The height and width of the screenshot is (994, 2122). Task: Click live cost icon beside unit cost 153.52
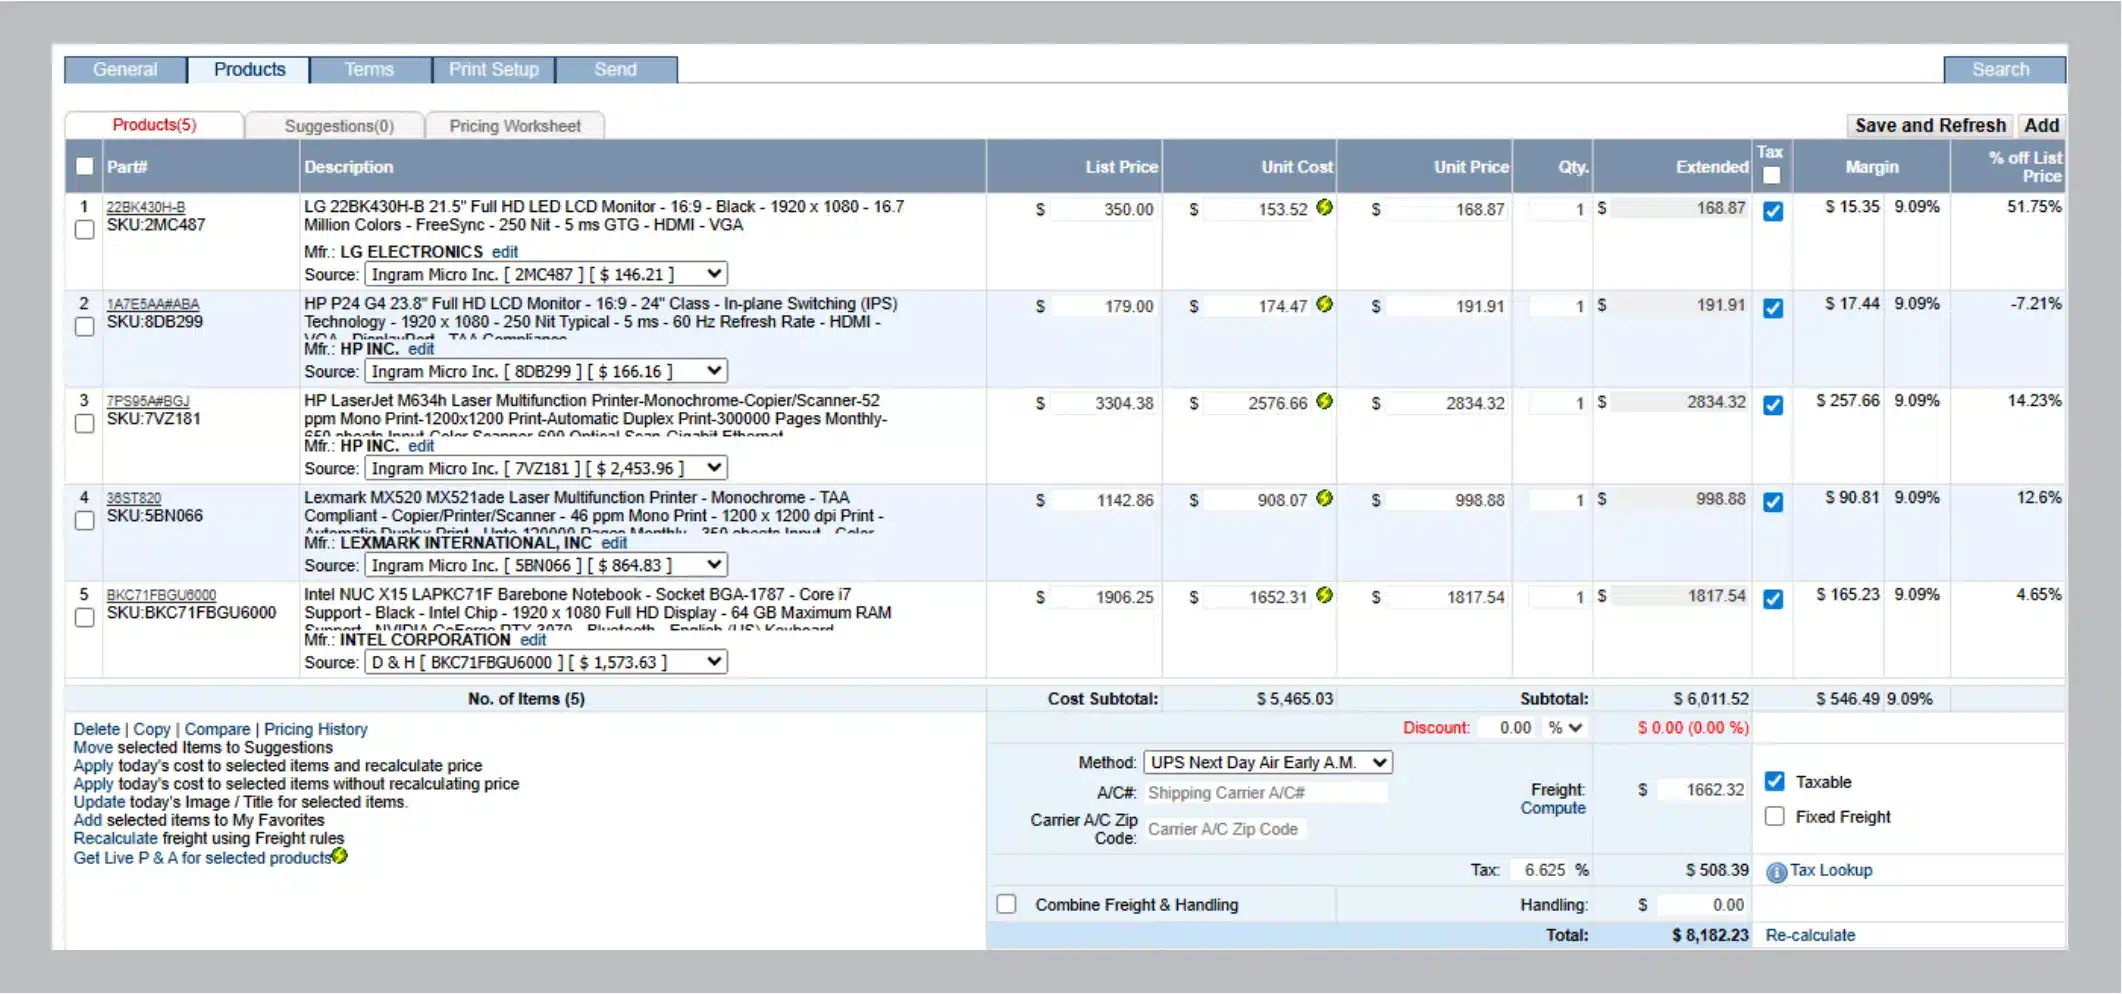pyautogui.click(x=1324, y=207)
